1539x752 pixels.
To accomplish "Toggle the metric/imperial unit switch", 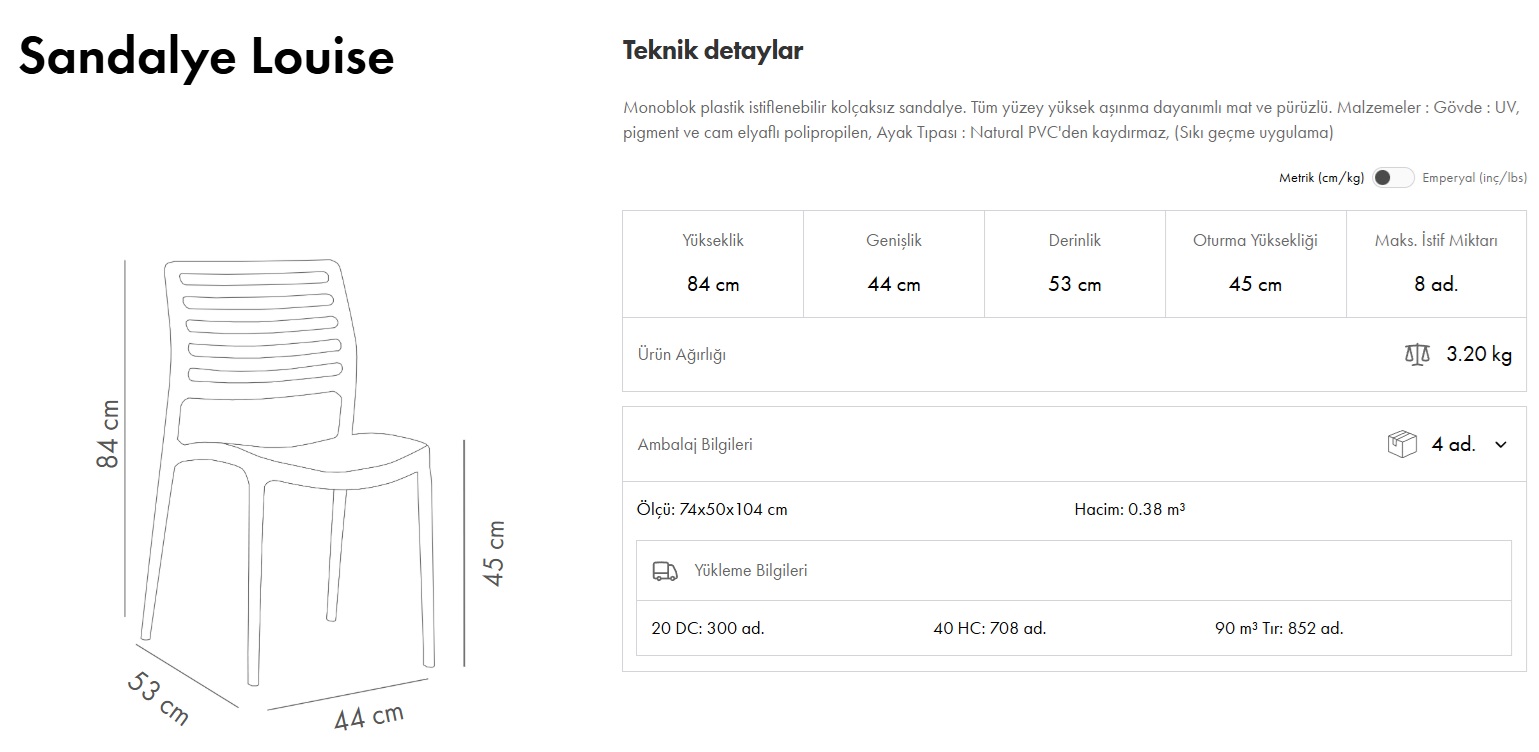I will click(x=1393, y=178).
